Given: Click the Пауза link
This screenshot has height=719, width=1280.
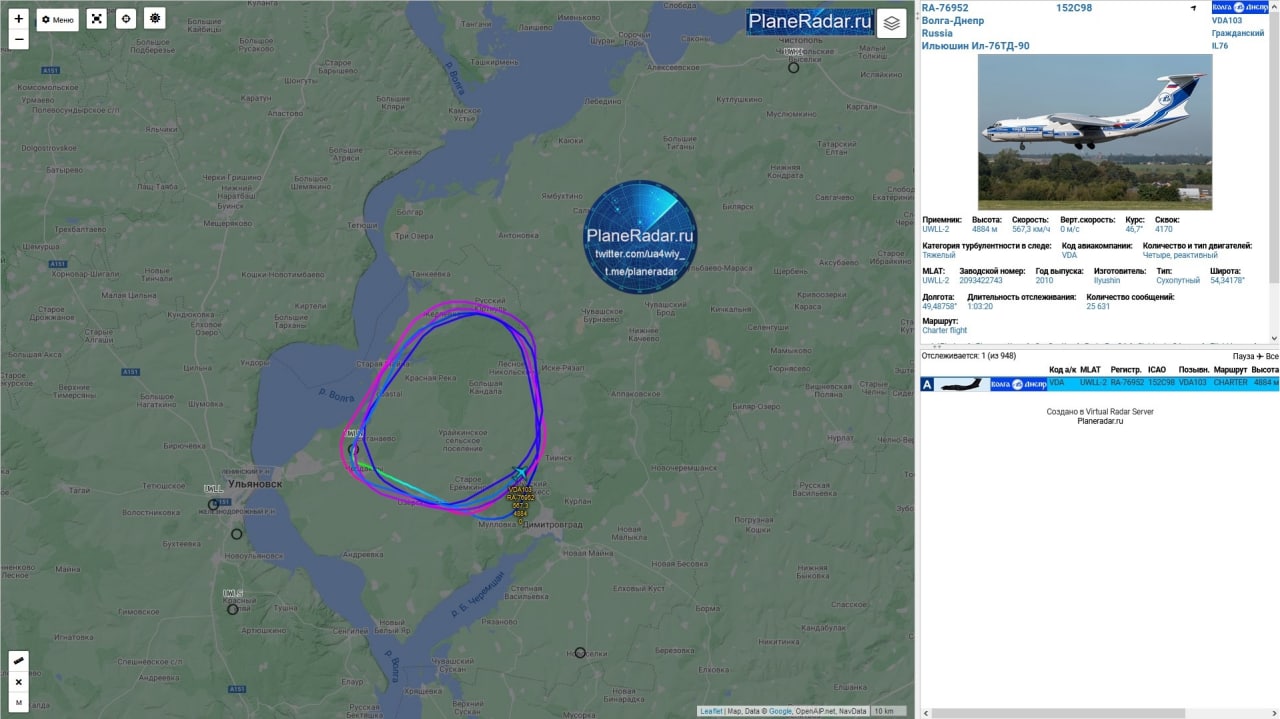Looking at the screenshot, I should (1243, 356).
